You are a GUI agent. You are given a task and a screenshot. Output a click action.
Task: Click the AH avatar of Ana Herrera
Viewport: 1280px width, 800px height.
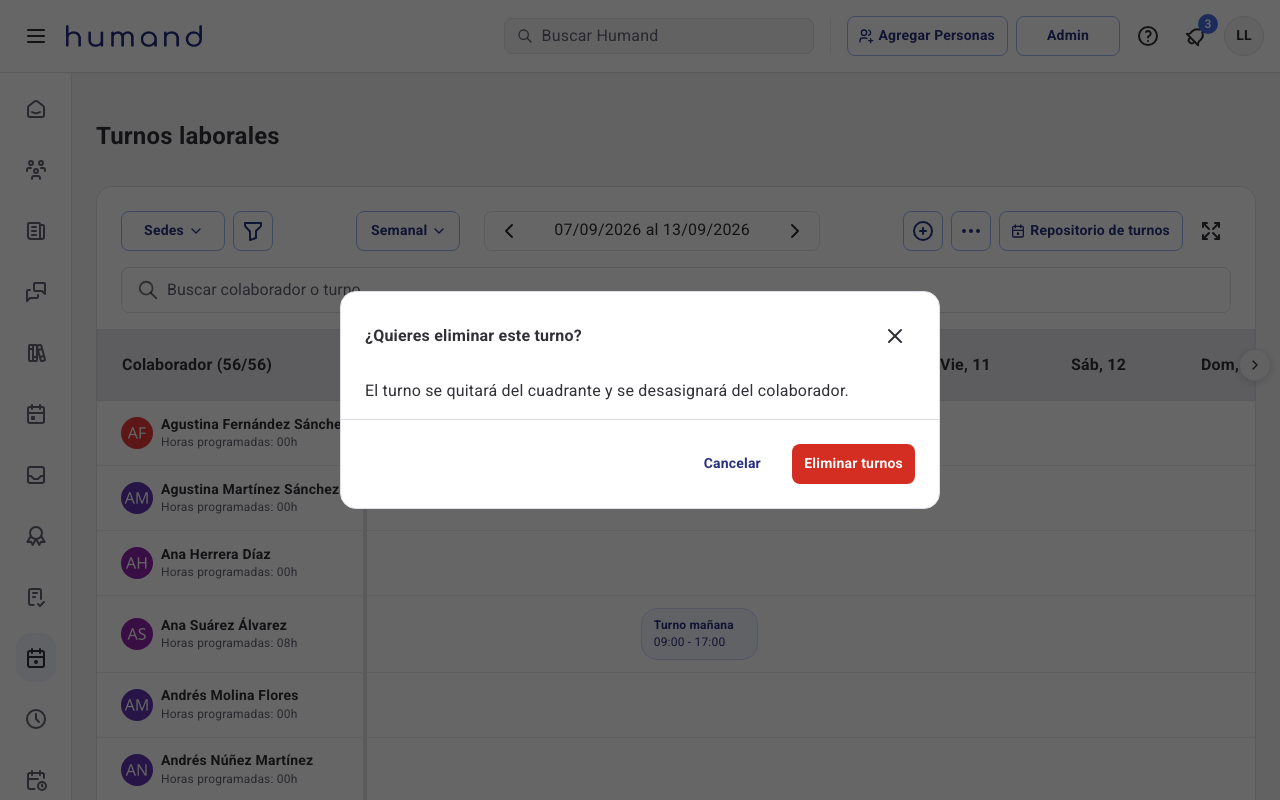coord(137,563)
